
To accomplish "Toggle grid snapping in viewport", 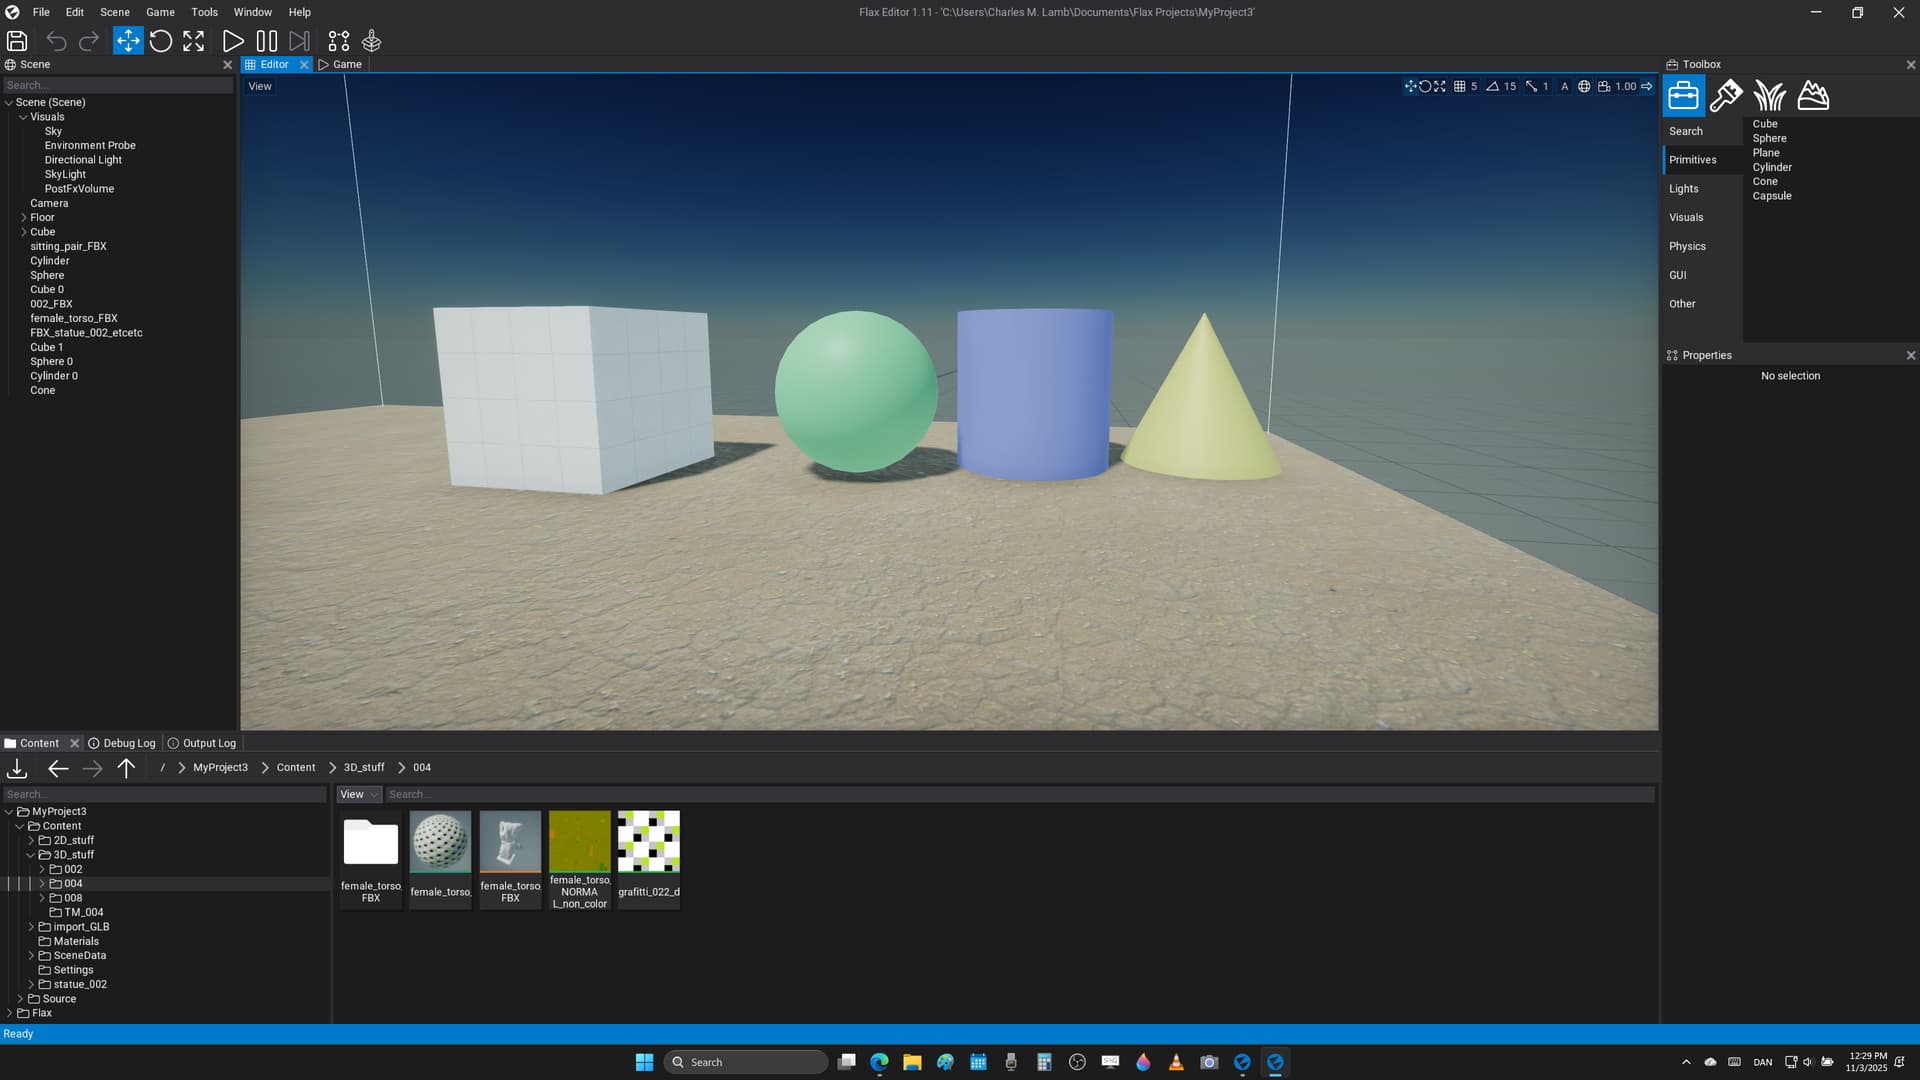I will pyautogui.click(x=1460, y=87).
